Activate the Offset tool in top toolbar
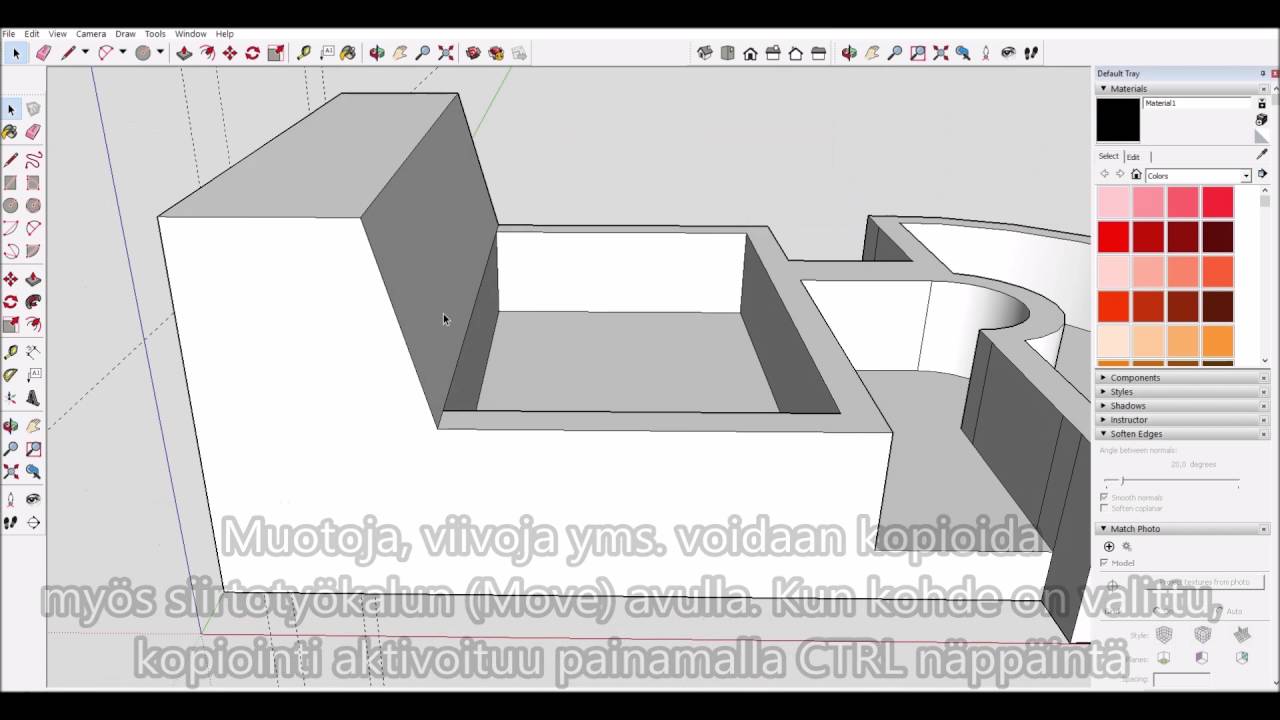This screenshot has width=1280, height=720. coord(207,53)
